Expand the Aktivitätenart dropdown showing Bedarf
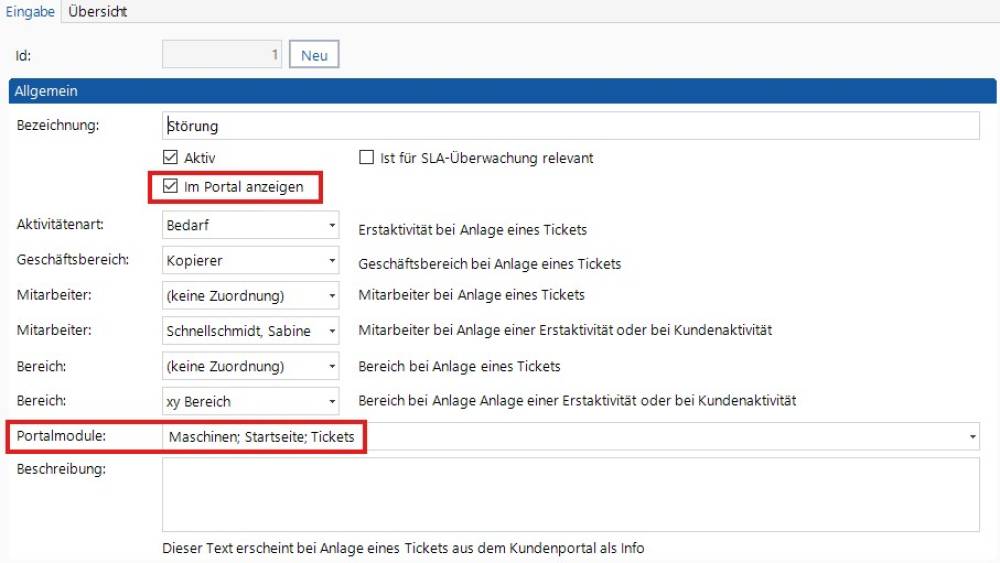 pyautogui.click(x=250, y=225)
